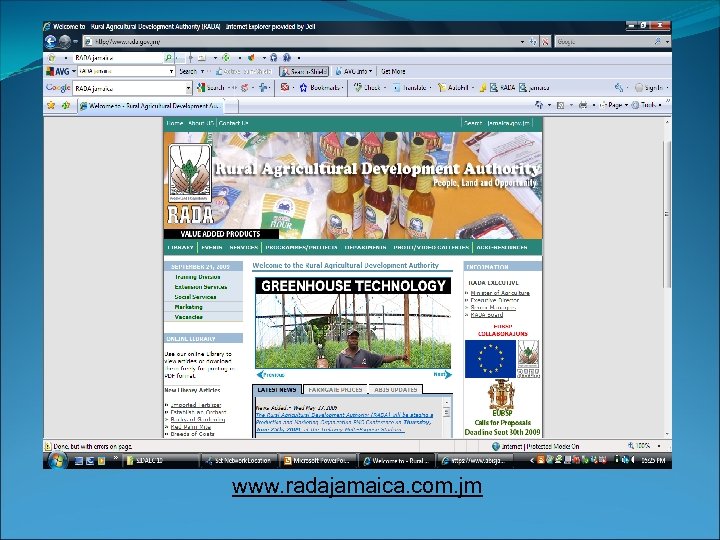
Task: Click the red Stop loading icon
Action: (545, 42)
